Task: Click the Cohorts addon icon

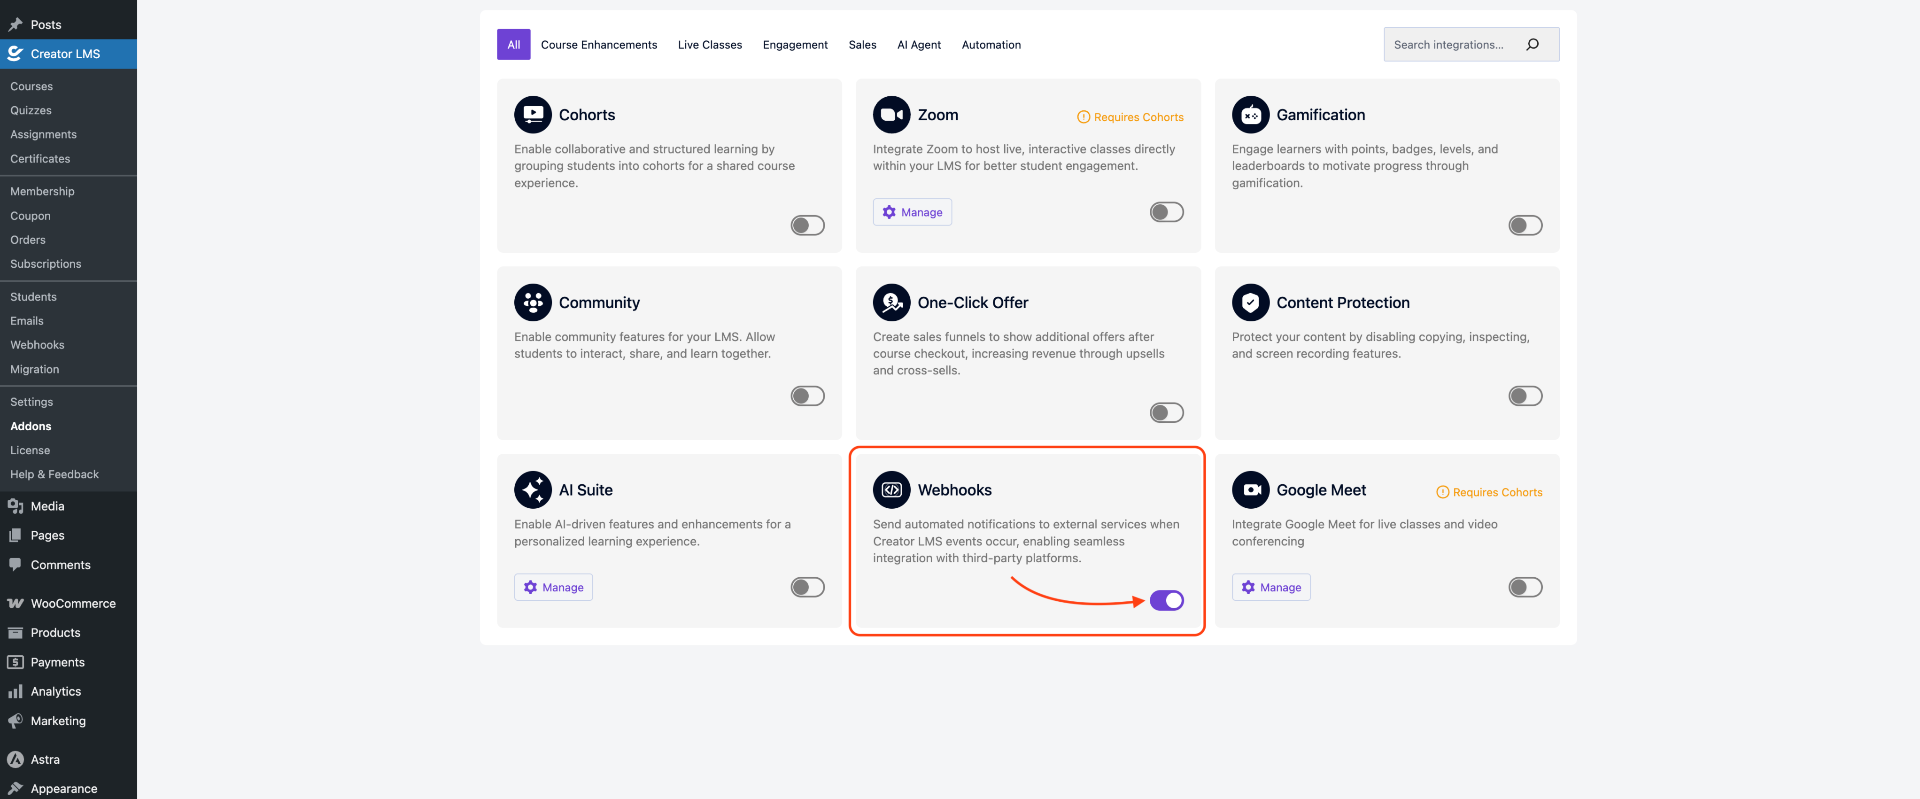Action: [533, 115]
